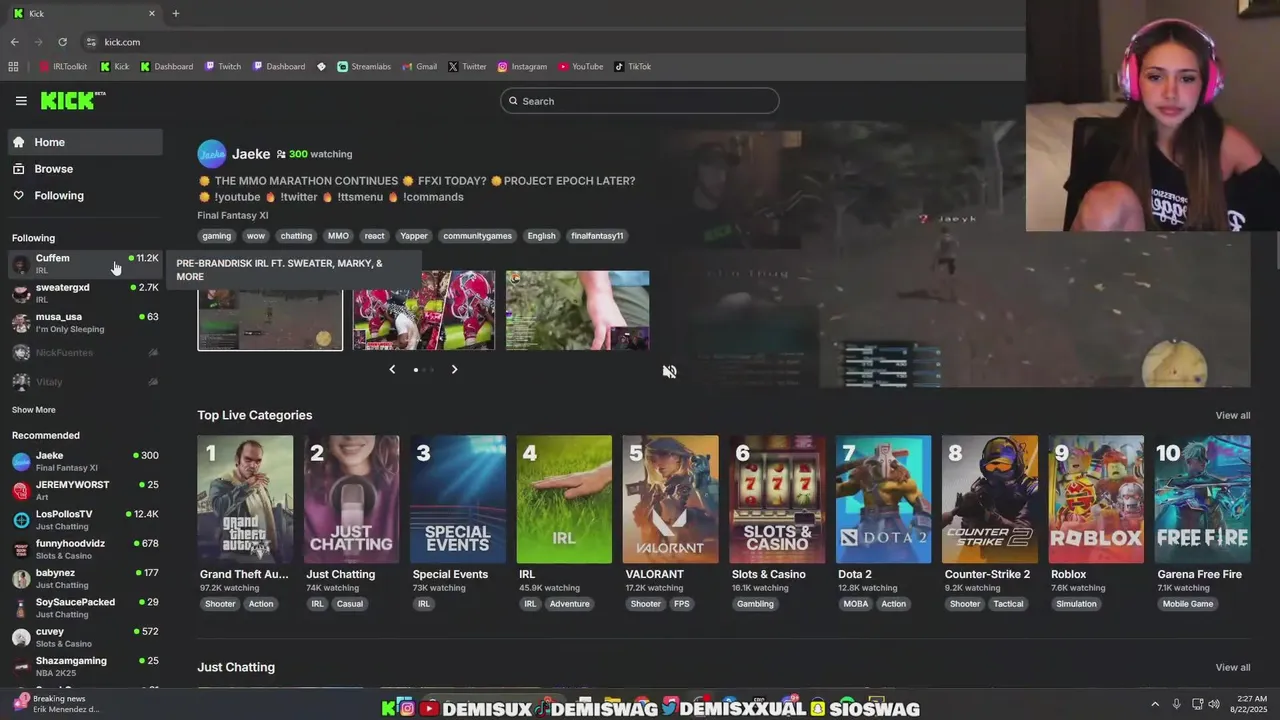Expand Show More under the Following list
Image resolution: width=1280 pixels, height=720 pixels.
34,410
